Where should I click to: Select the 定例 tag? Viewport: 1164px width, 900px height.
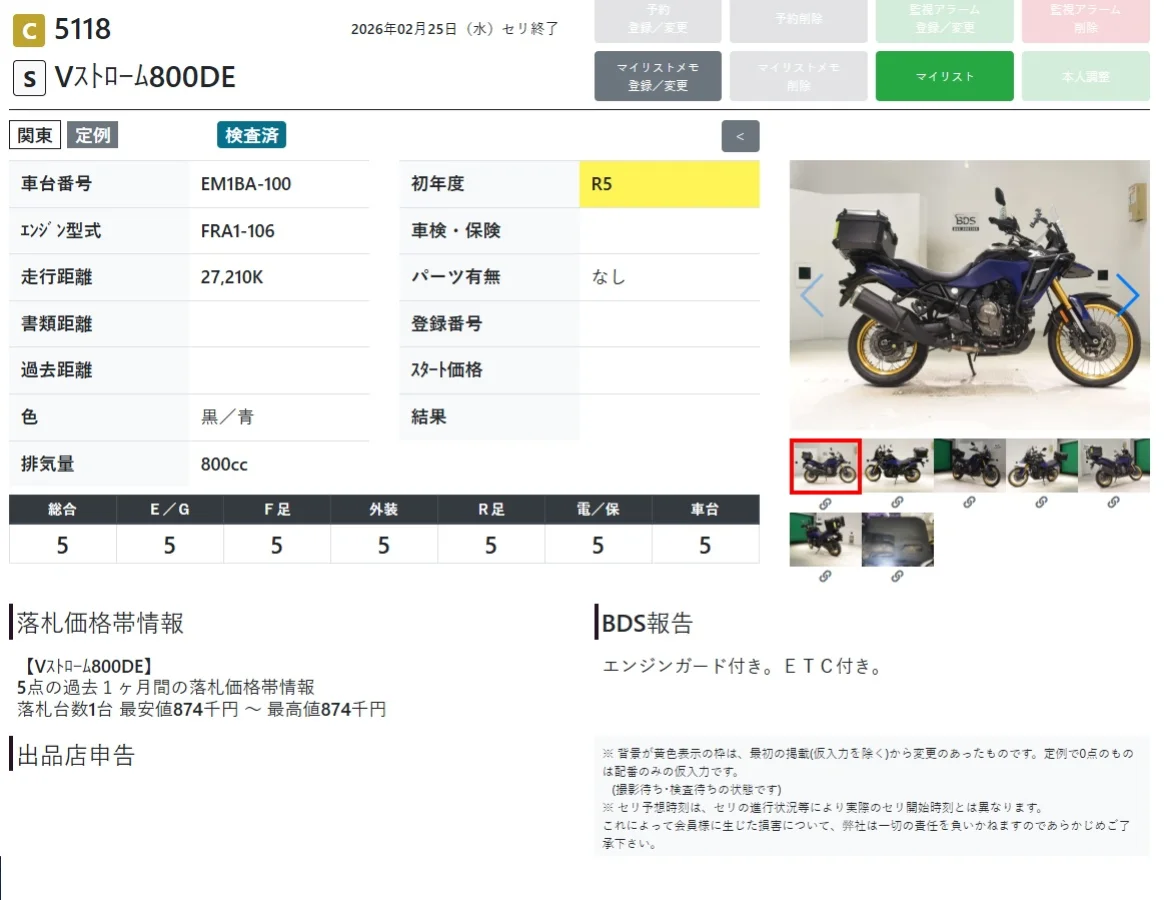93,135
